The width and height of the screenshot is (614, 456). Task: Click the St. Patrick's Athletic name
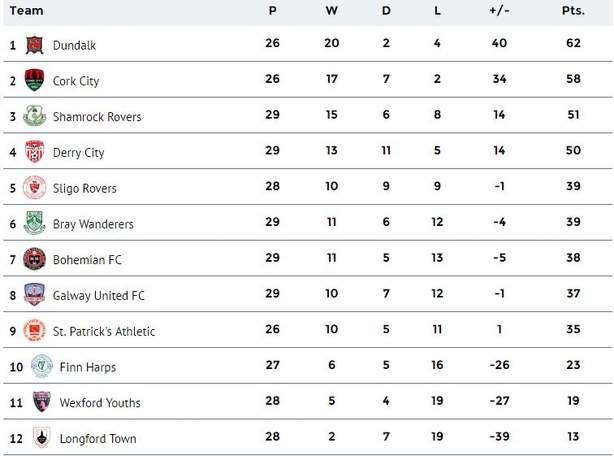pyautogui.click(x=104, y=332)
